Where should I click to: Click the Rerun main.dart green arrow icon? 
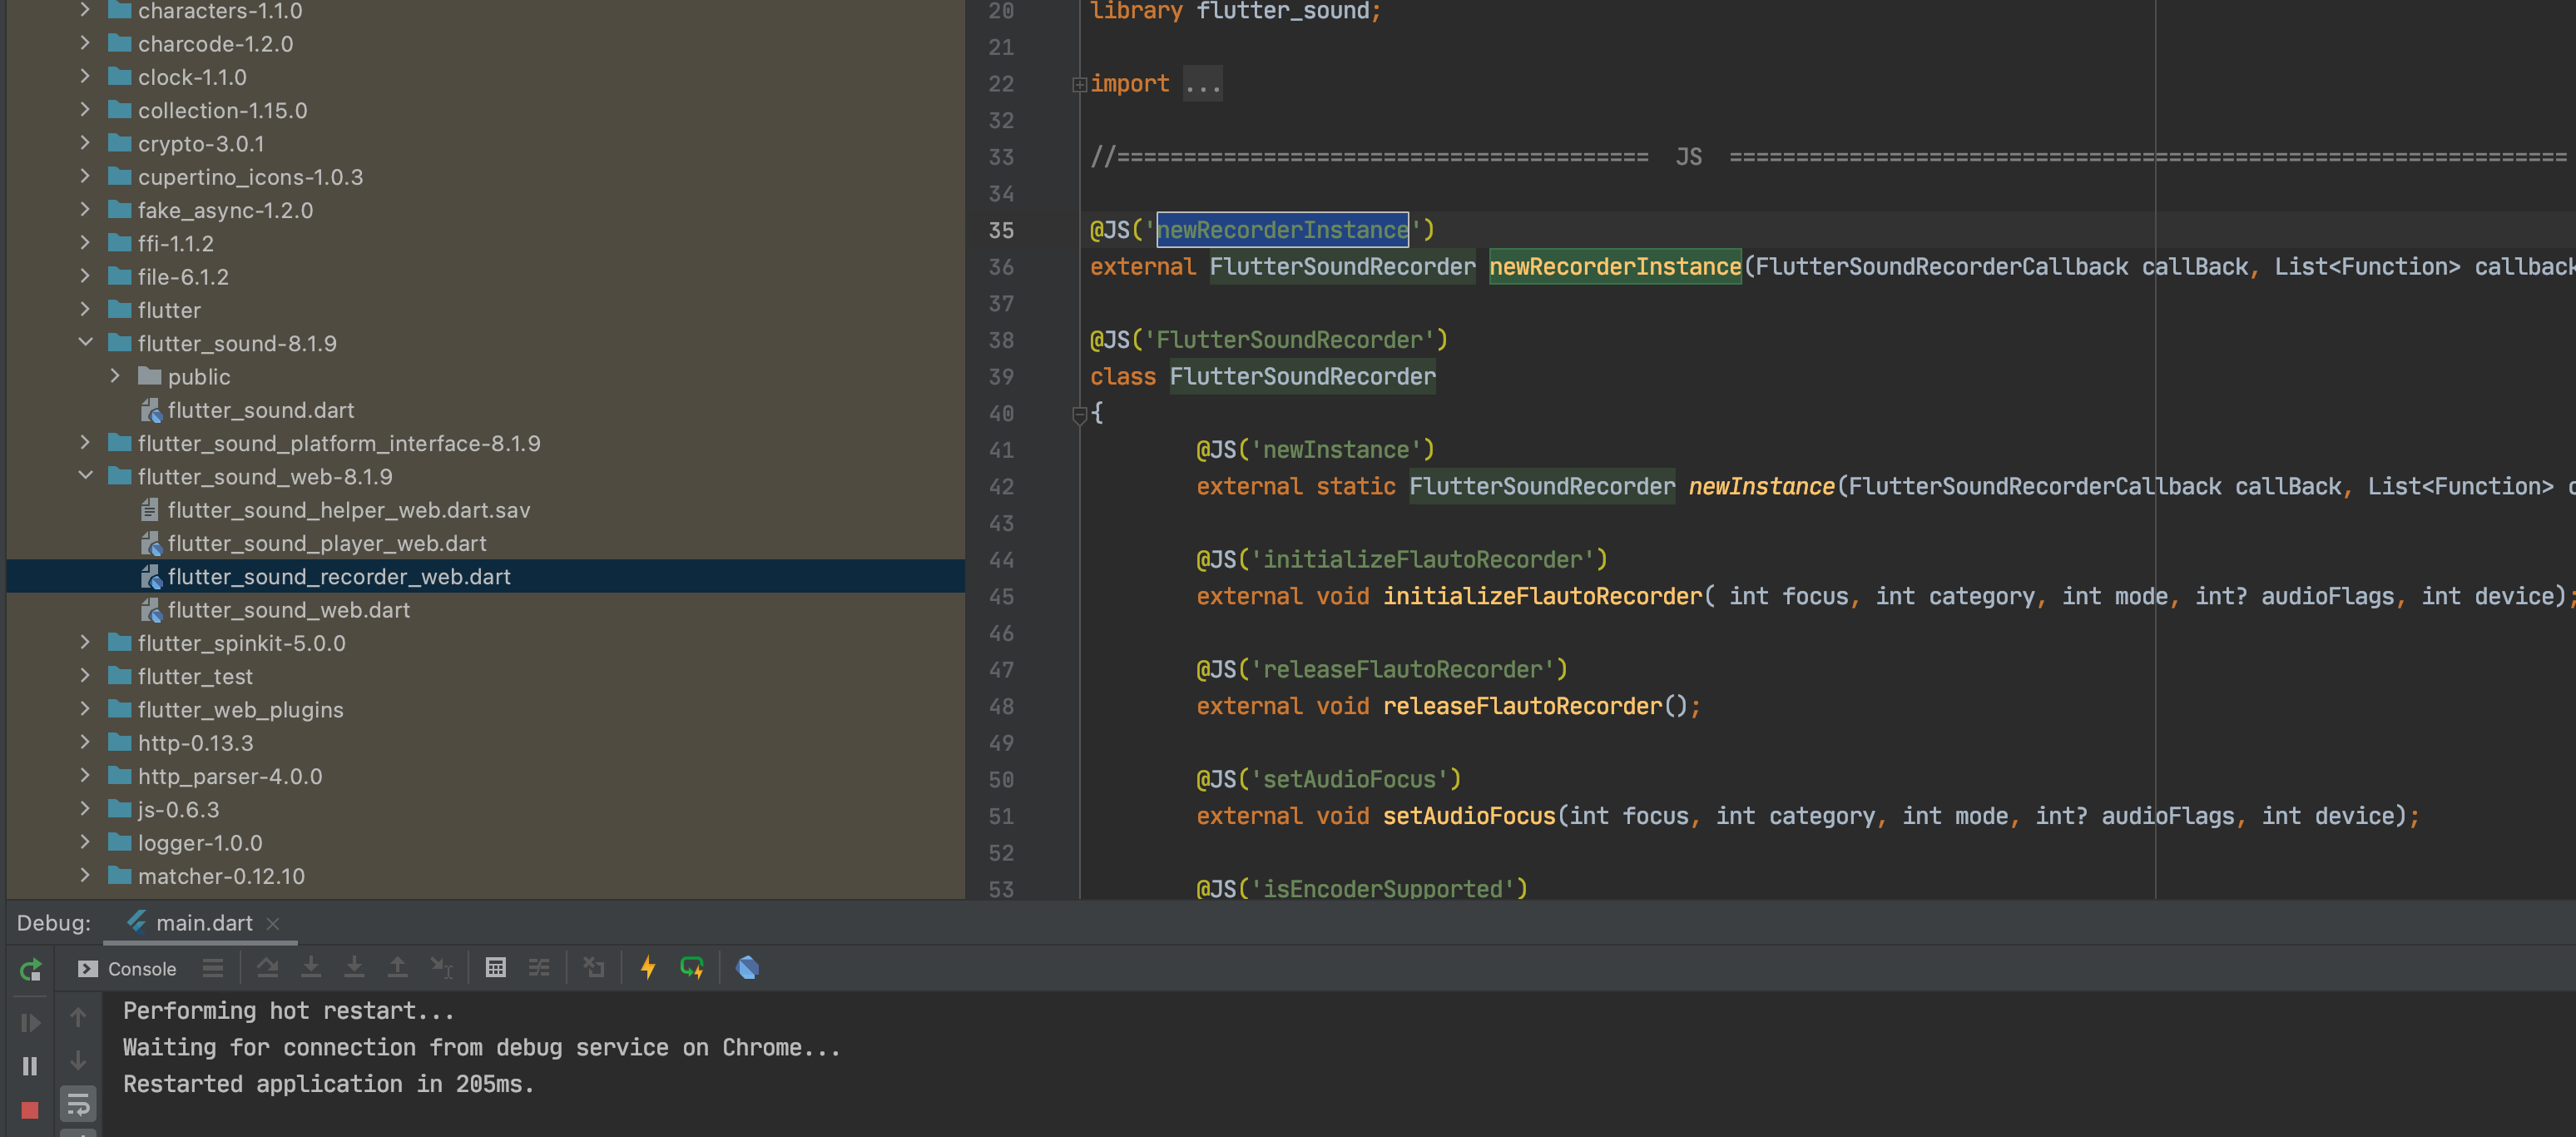click(x=31, y=969)
